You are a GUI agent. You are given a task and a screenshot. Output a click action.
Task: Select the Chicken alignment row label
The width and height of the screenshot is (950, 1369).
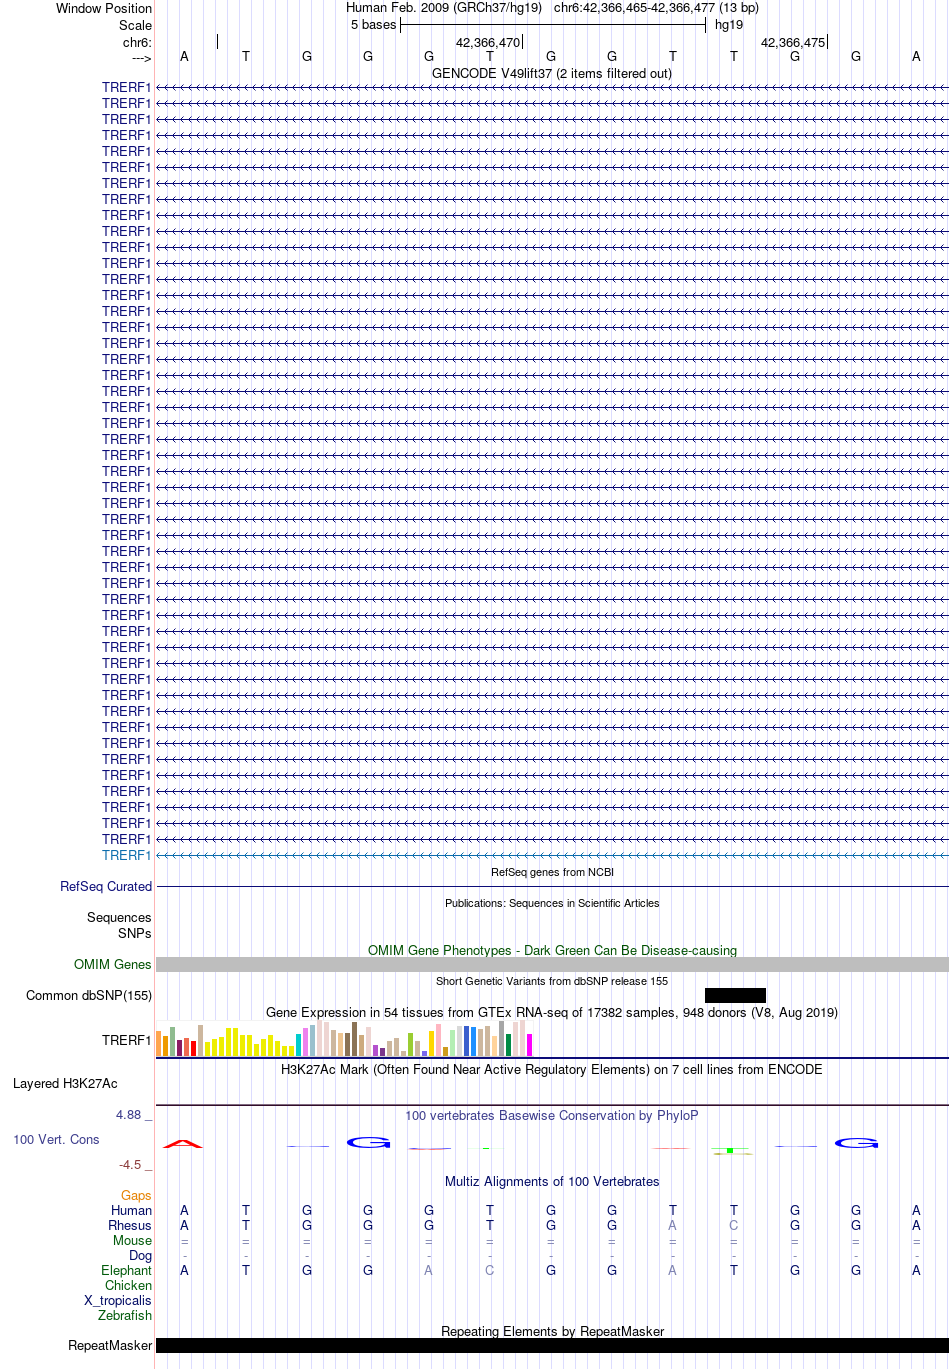pyautogui.click(x=129, y=1285)
